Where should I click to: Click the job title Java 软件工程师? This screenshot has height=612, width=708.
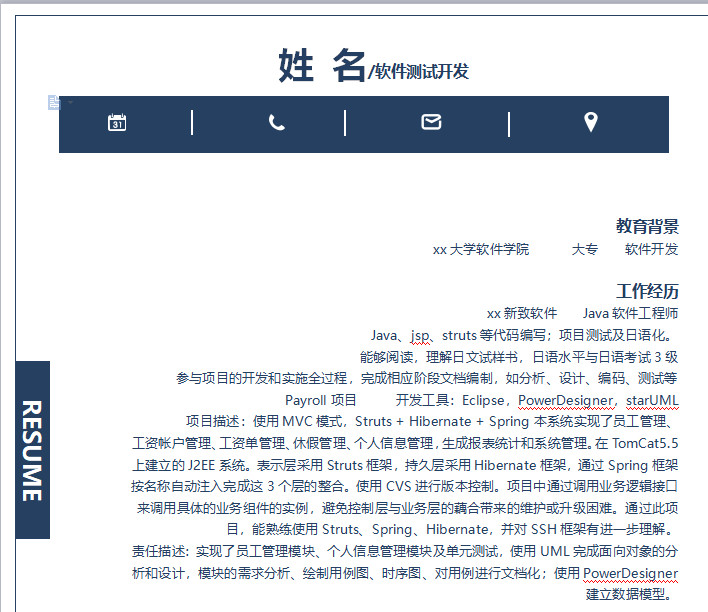630,313
